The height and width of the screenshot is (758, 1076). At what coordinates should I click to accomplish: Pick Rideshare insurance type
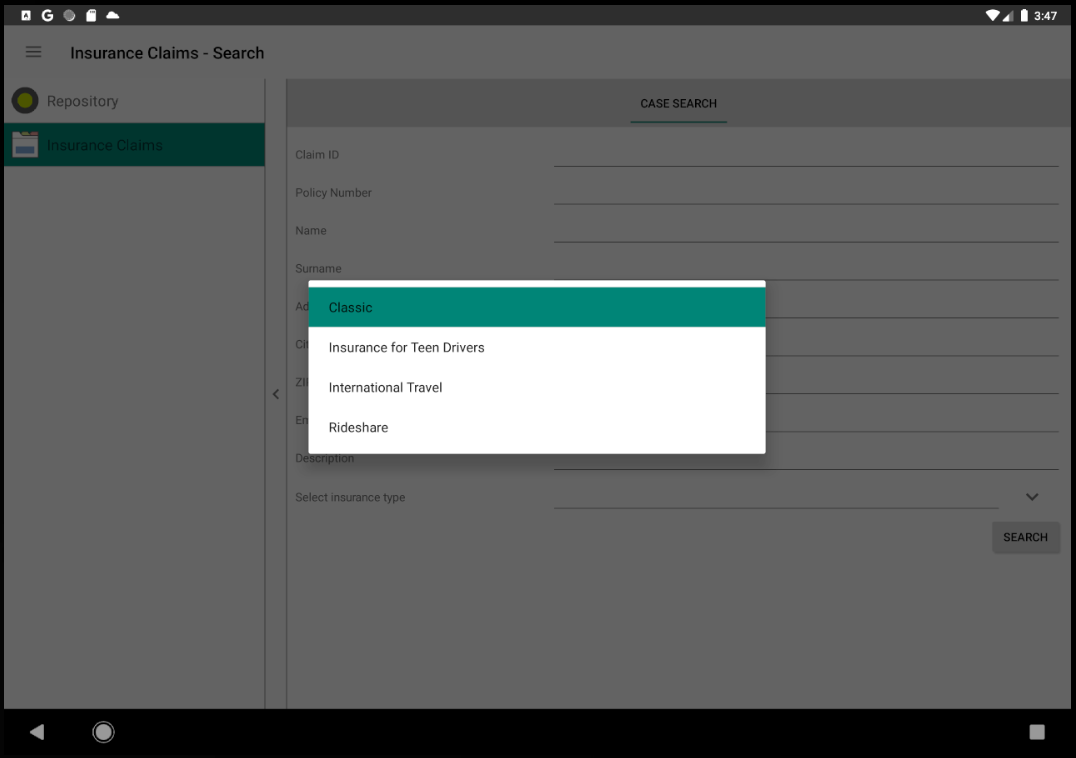coord(536,427)
